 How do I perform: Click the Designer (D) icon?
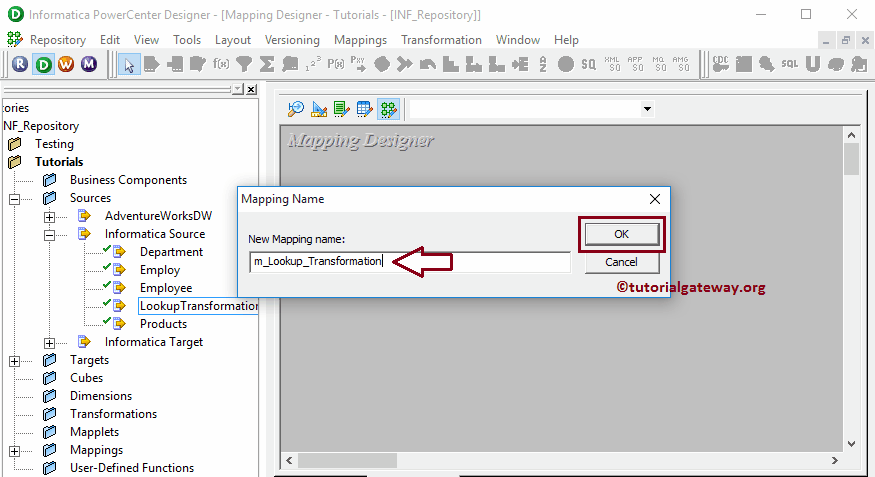click(43, 64)
